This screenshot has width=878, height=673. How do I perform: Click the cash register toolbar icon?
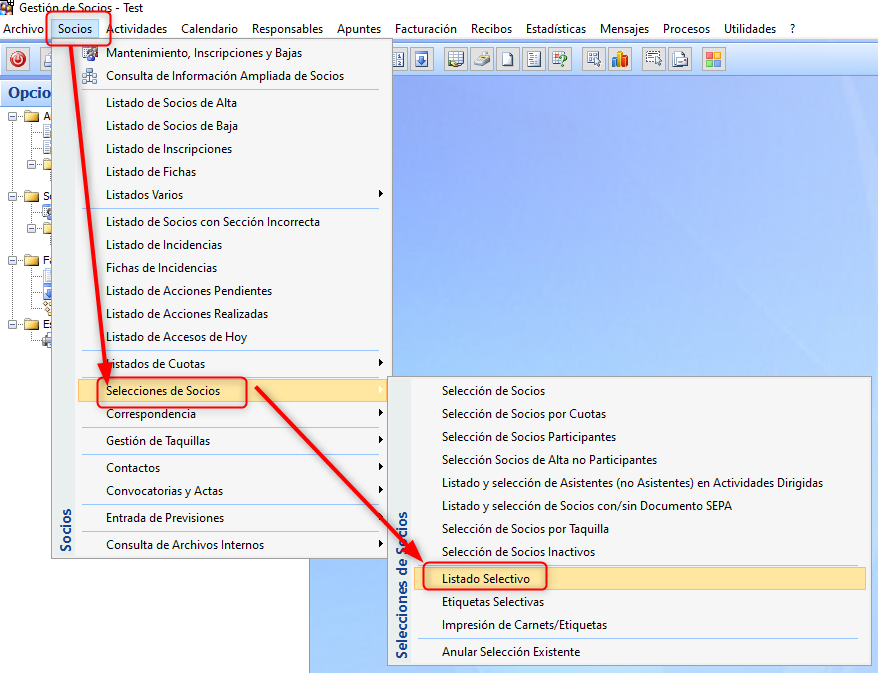point(482,59)
